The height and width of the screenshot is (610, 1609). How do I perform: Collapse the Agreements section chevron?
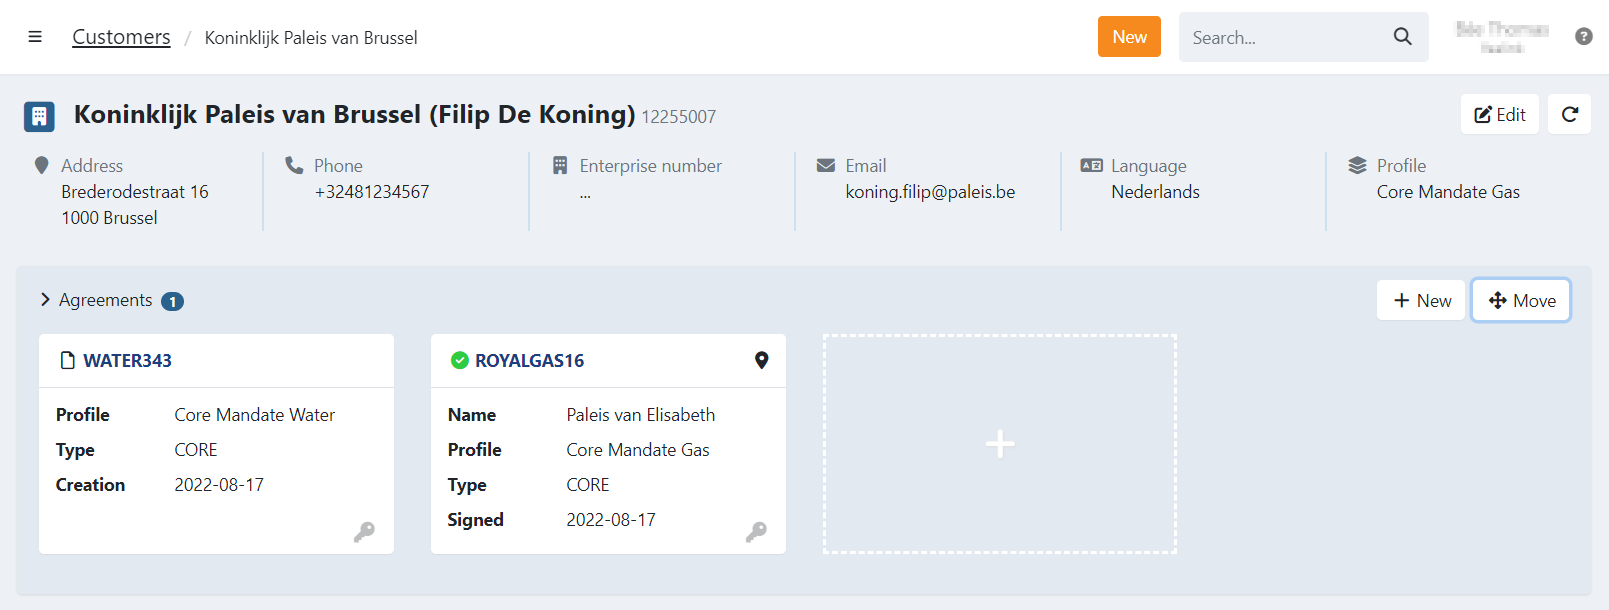pos(45,300)
